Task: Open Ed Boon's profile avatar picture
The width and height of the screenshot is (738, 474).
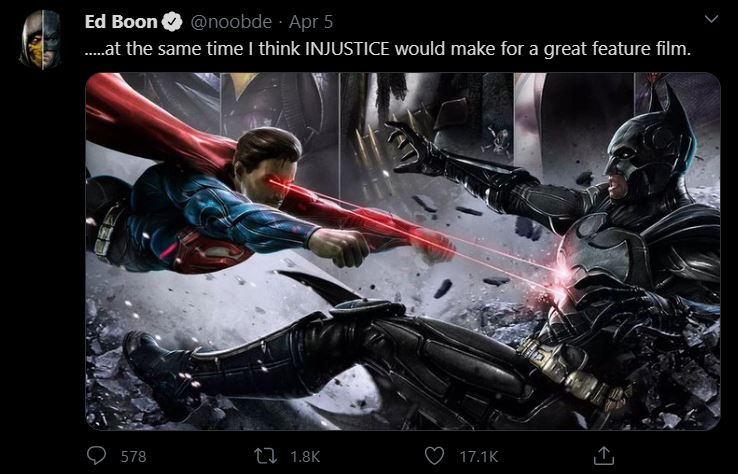Action: (41, 40)
